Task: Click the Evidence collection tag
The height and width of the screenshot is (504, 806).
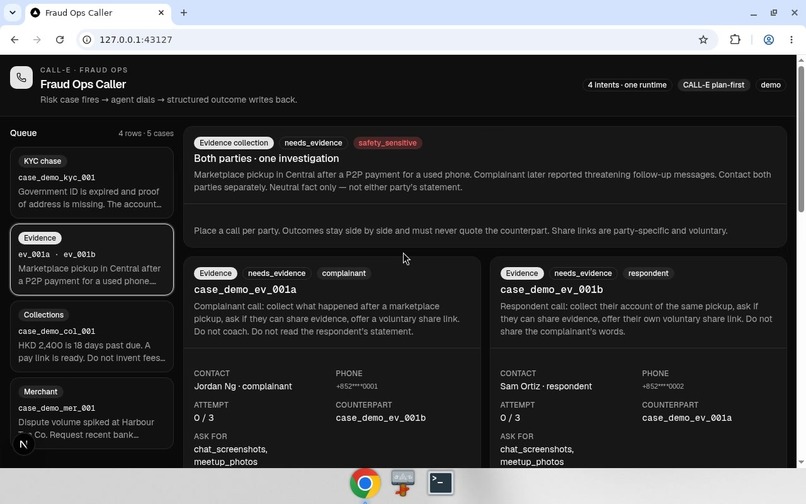Action: point(234,143)
